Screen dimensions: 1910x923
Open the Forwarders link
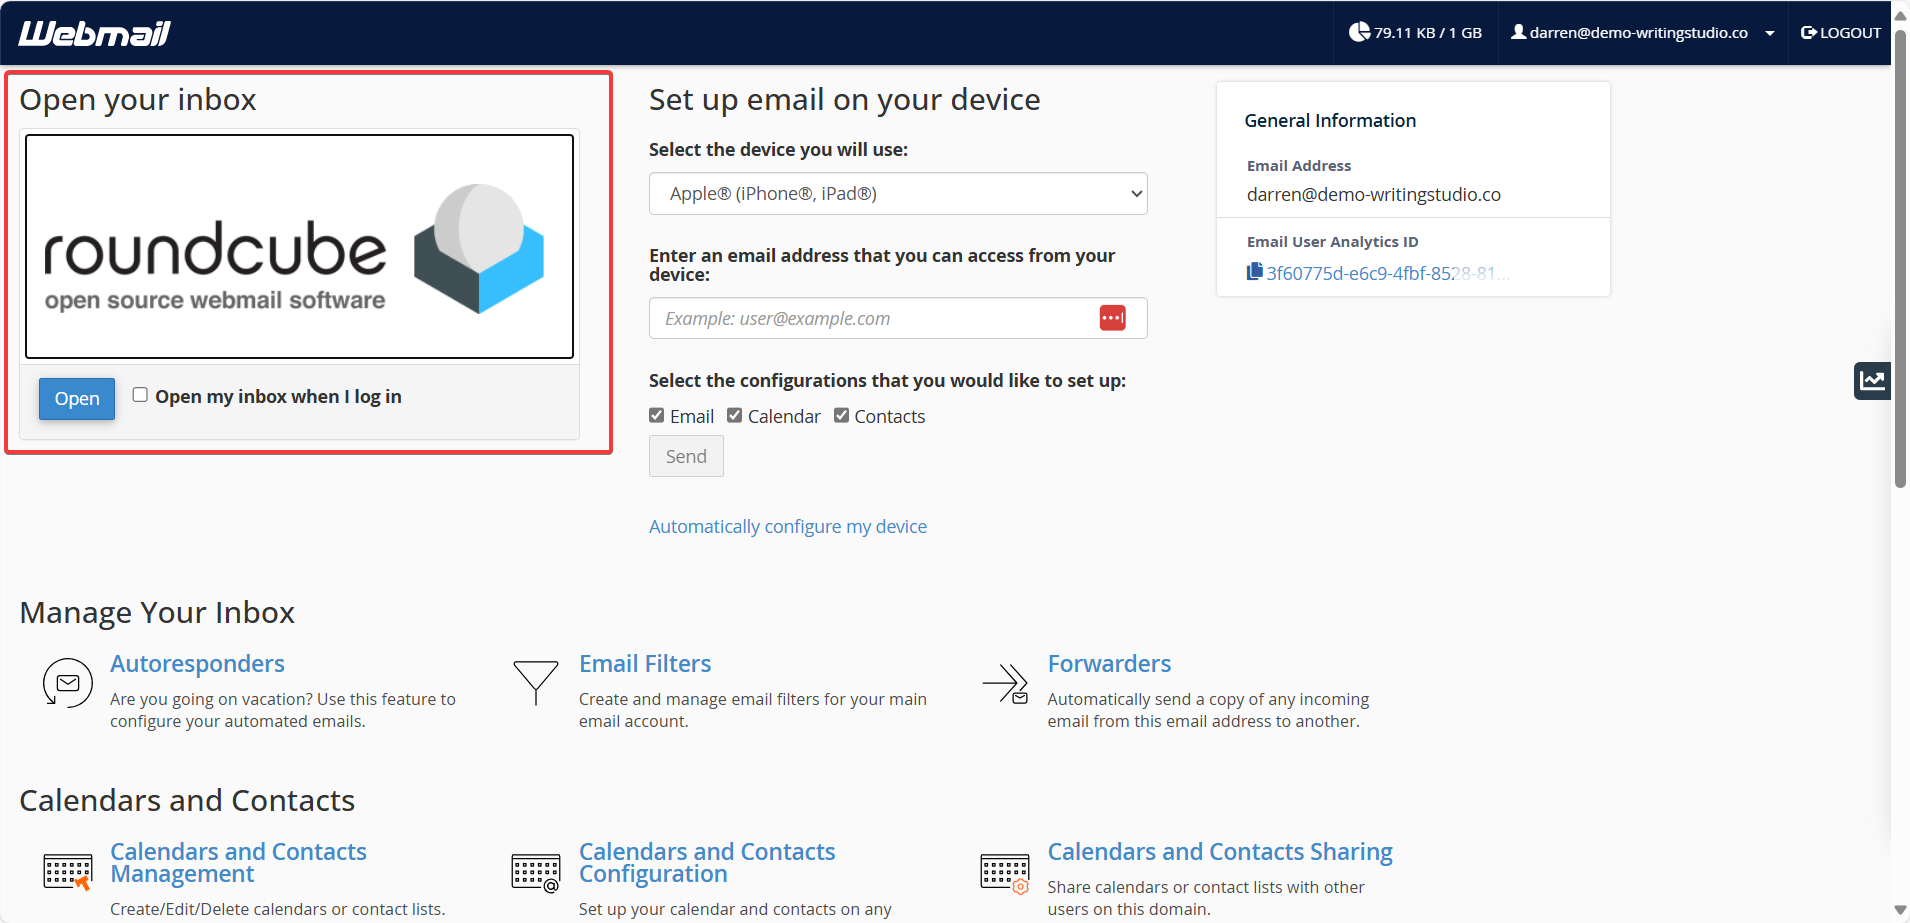coord(1109,663)
